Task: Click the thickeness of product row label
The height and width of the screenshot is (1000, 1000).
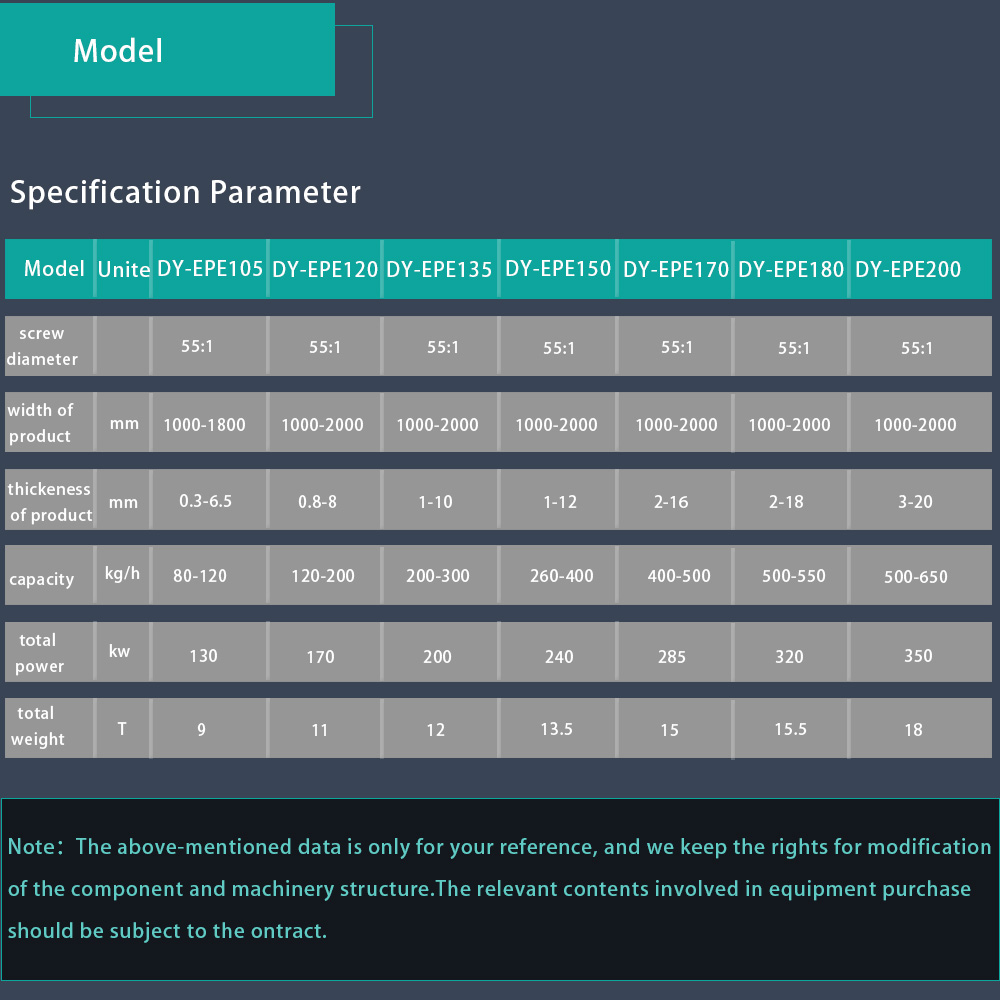Action: click(50, 501)
